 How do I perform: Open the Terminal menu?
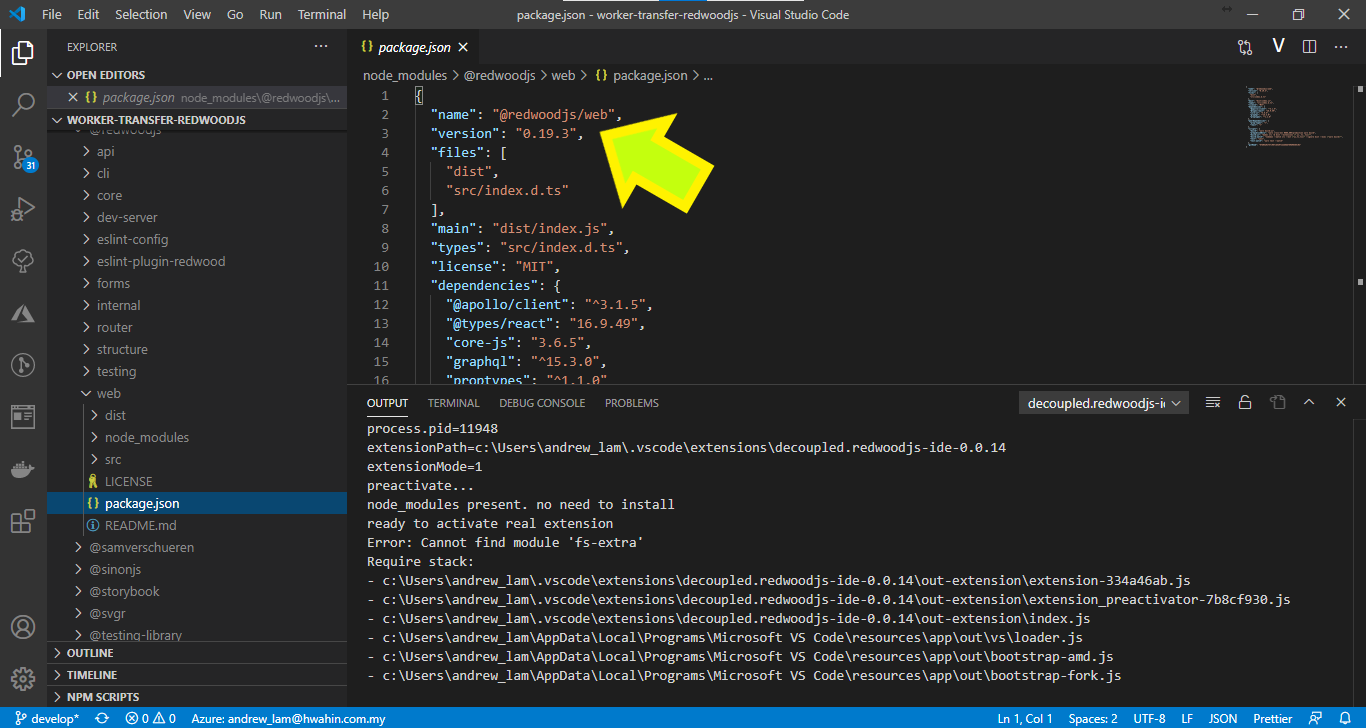(322, 15)
